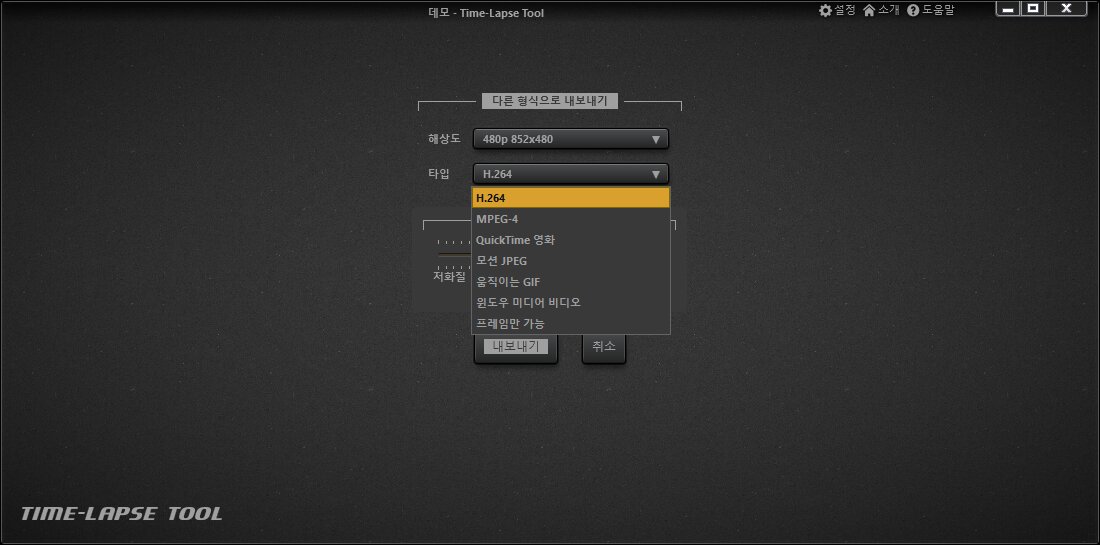Open the 설정 settings gear icon
Image resolution: width=1100 pixels, height=545 pixels.
coord(825,10)
